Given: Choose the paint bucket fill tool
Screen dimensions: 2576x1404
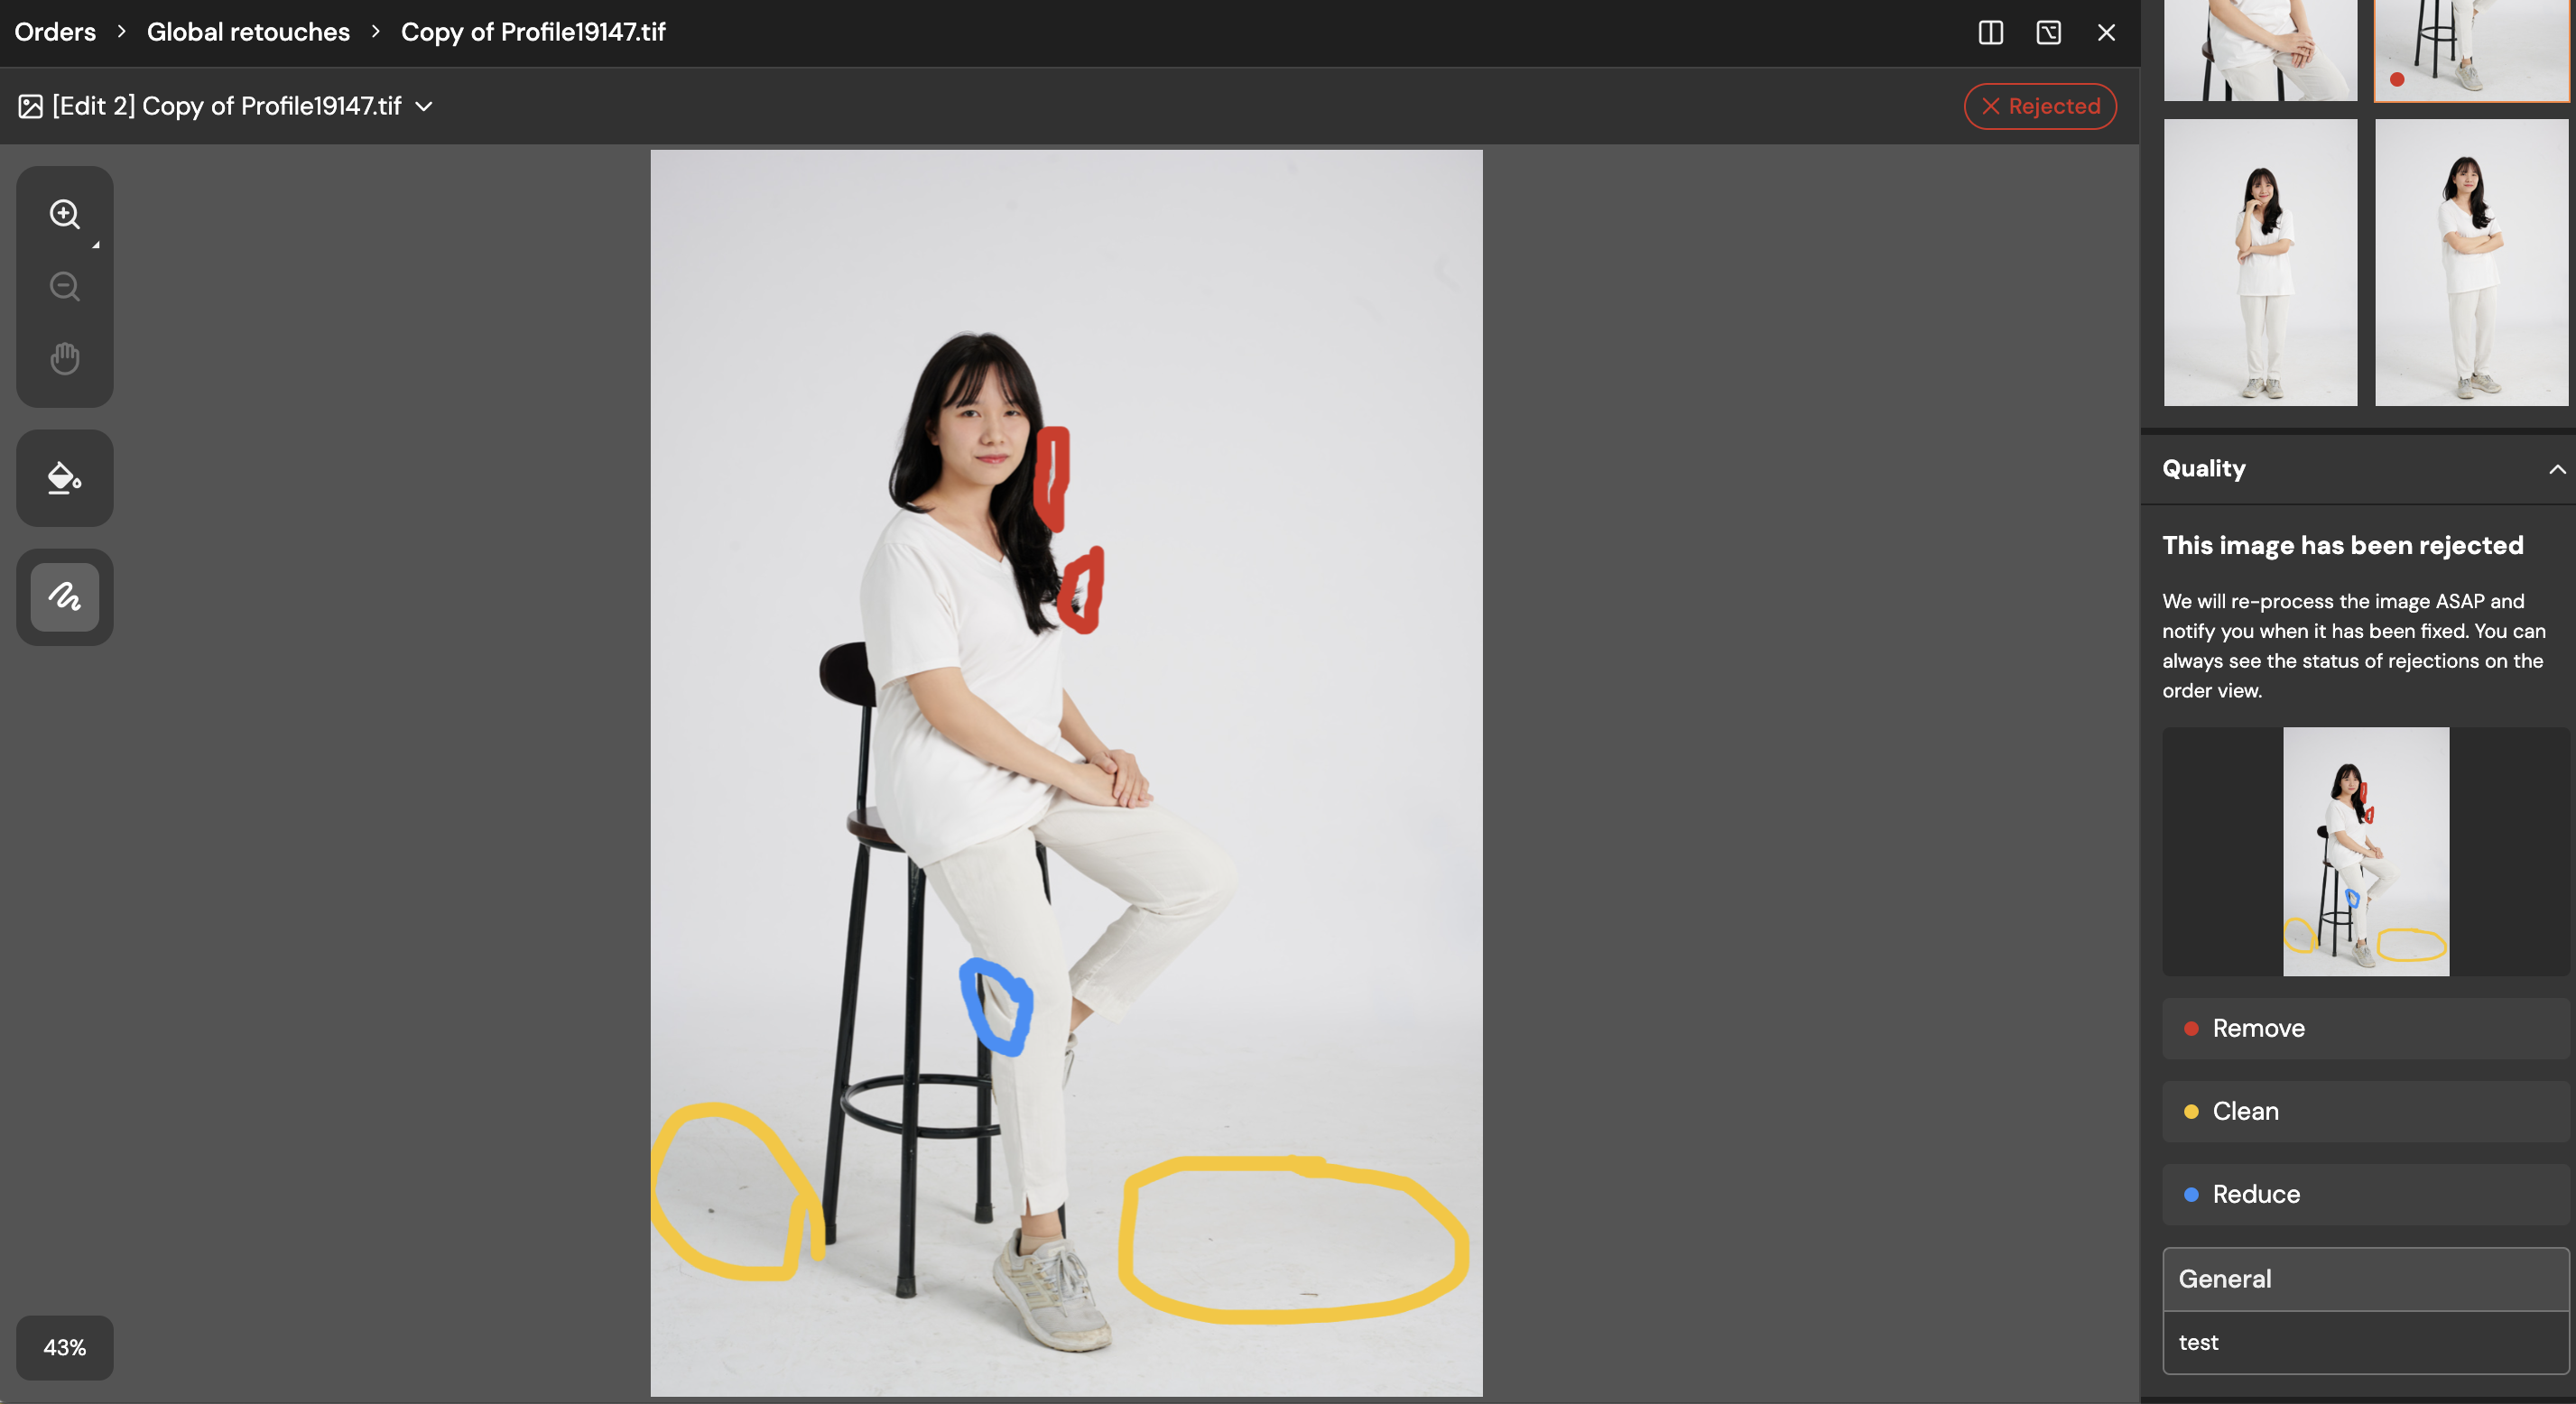Looking at the screenshot, I should click(65, 479).
